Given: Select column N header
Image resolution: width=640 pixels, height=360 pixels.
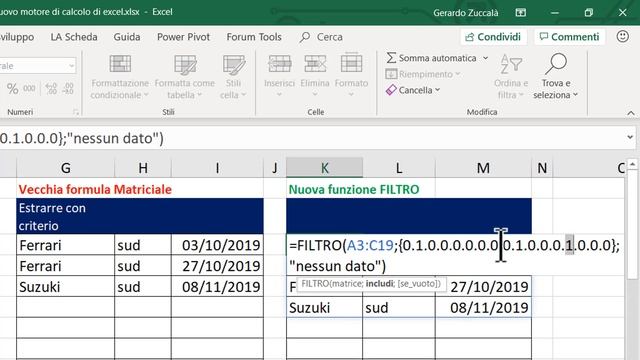Looking at the screenshot, I should [542, 168].
